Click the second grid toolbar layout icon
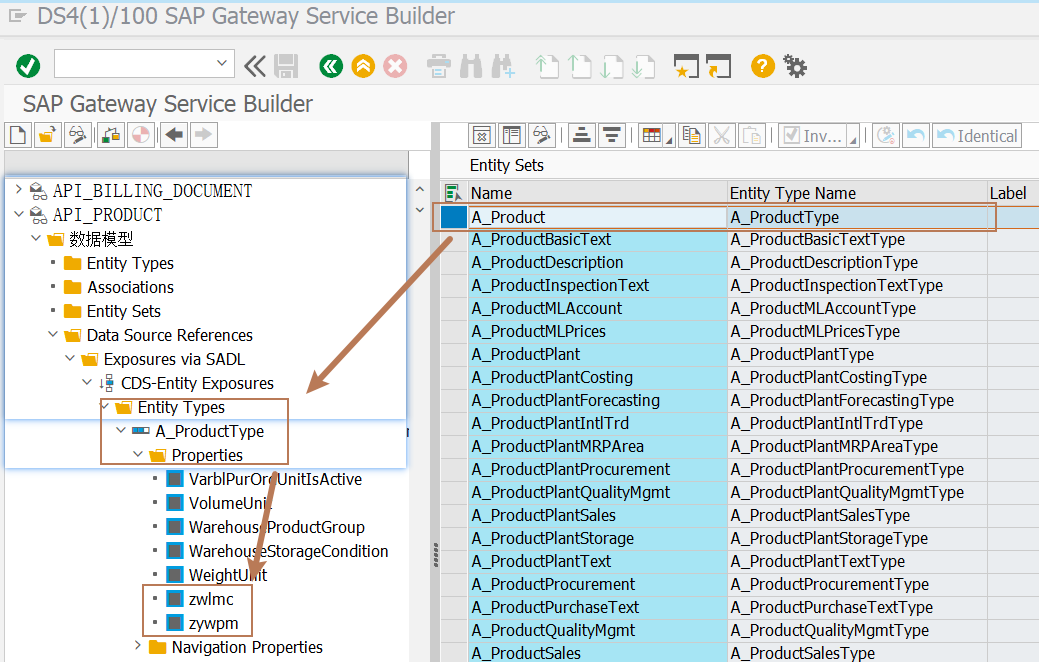Screen dimensions: 1039x662 tap(512, 136)
